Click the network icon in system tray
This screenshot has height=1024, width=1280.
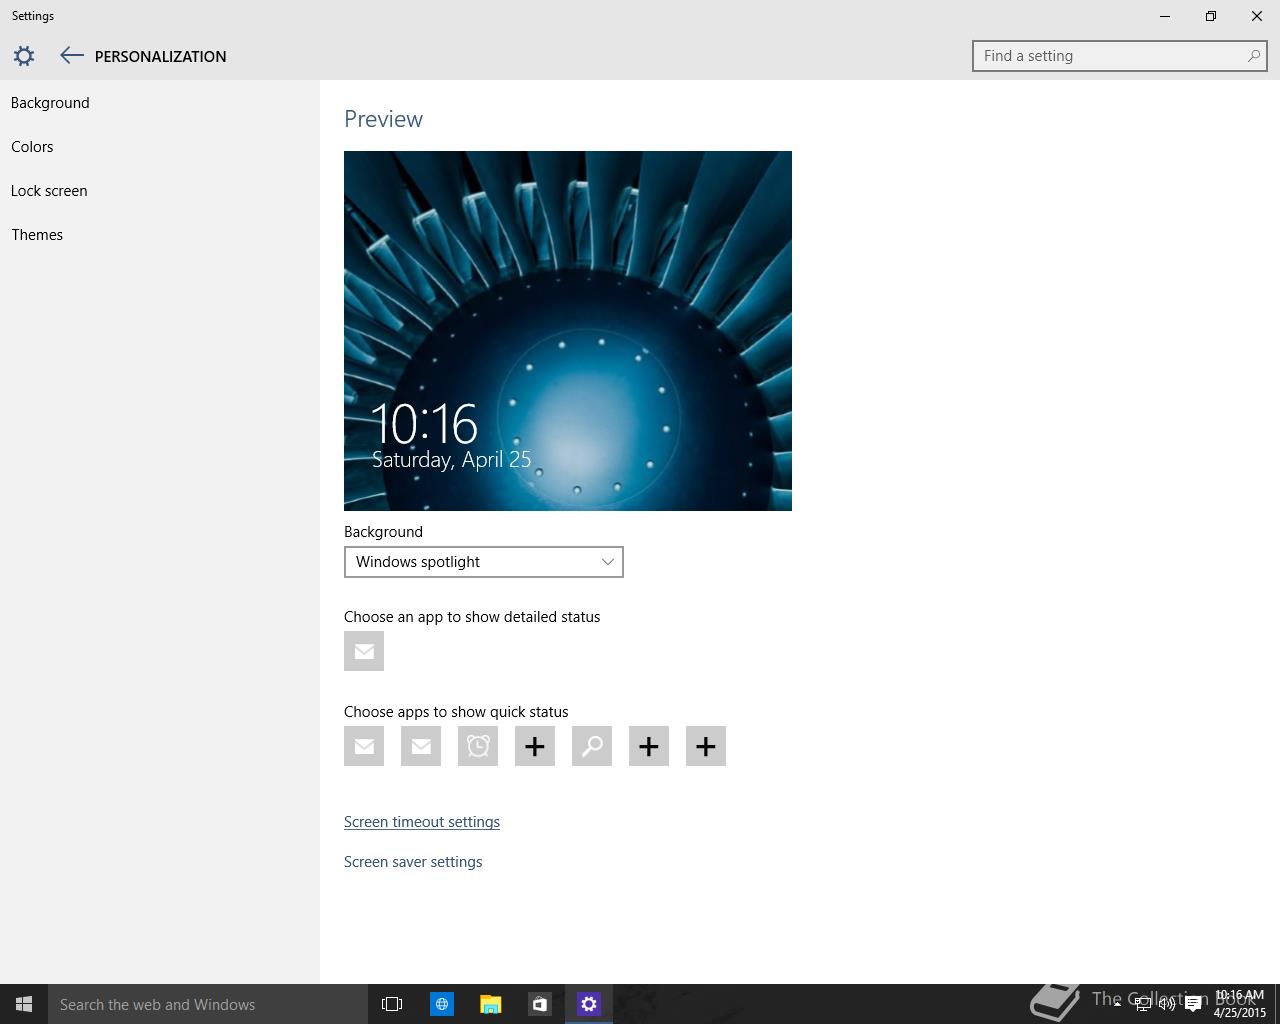coord(1142,1004)
